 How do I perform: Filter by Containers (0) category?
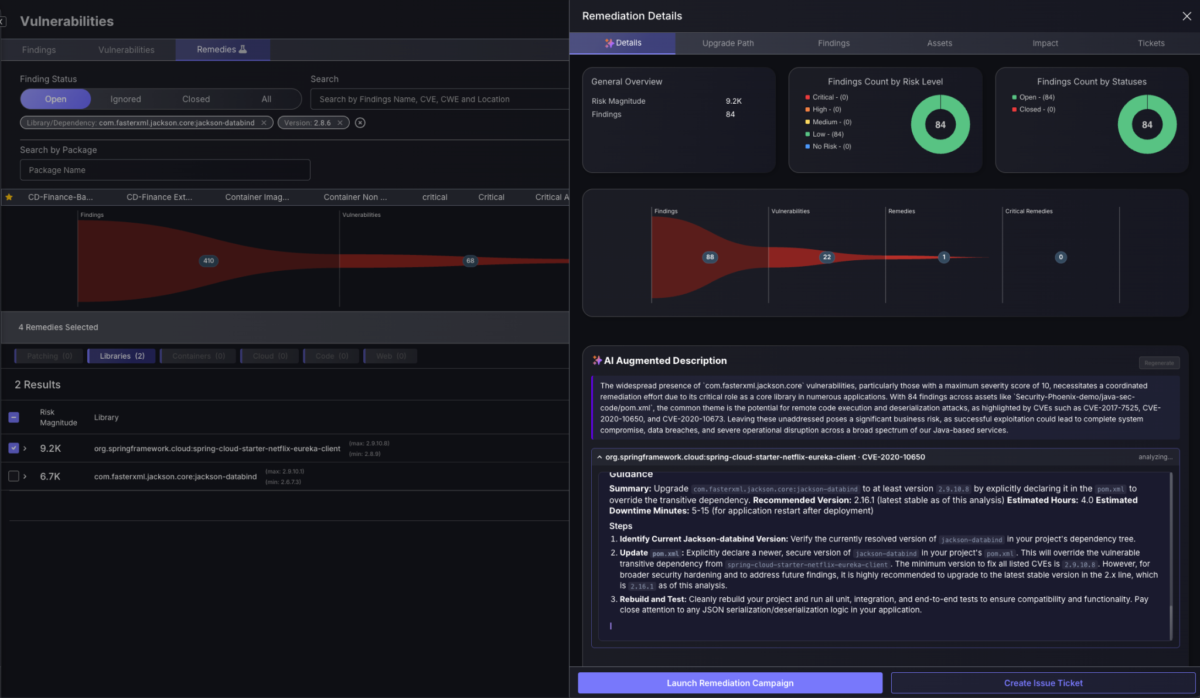(x=198, y=356)
